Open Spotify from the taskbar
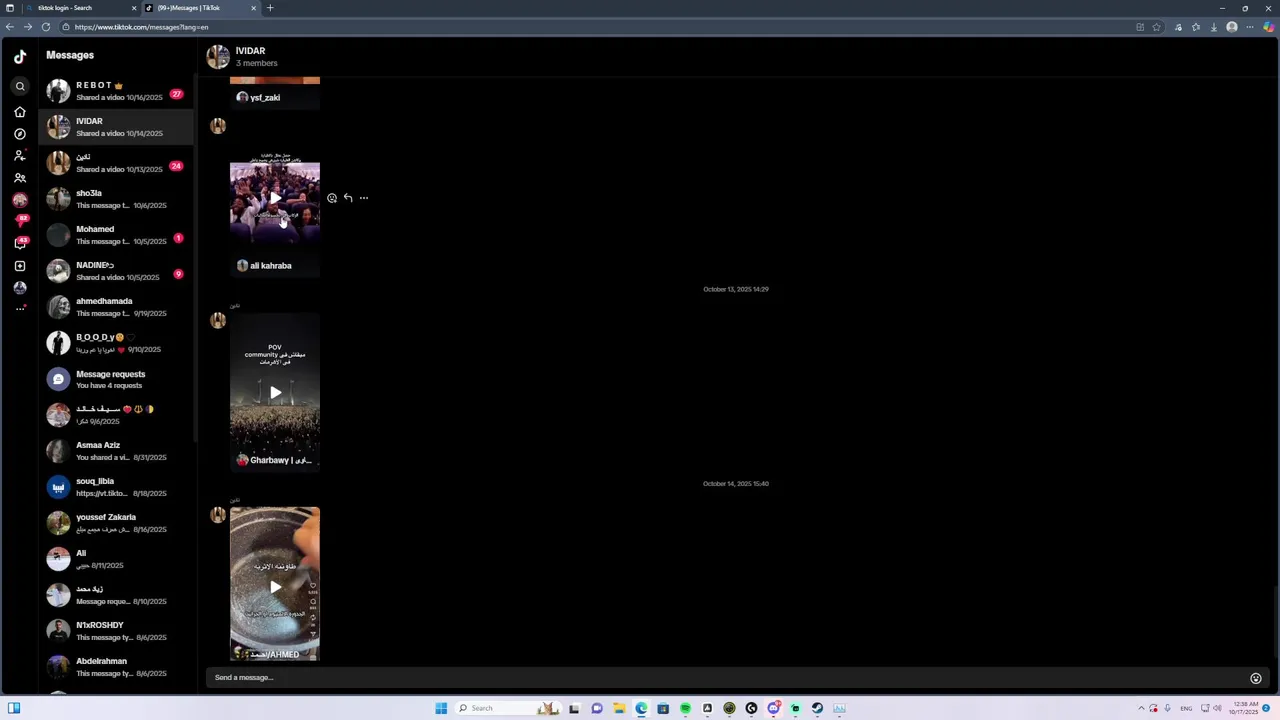The height and width of the screenshot is (720, 1280). point(685,708)
